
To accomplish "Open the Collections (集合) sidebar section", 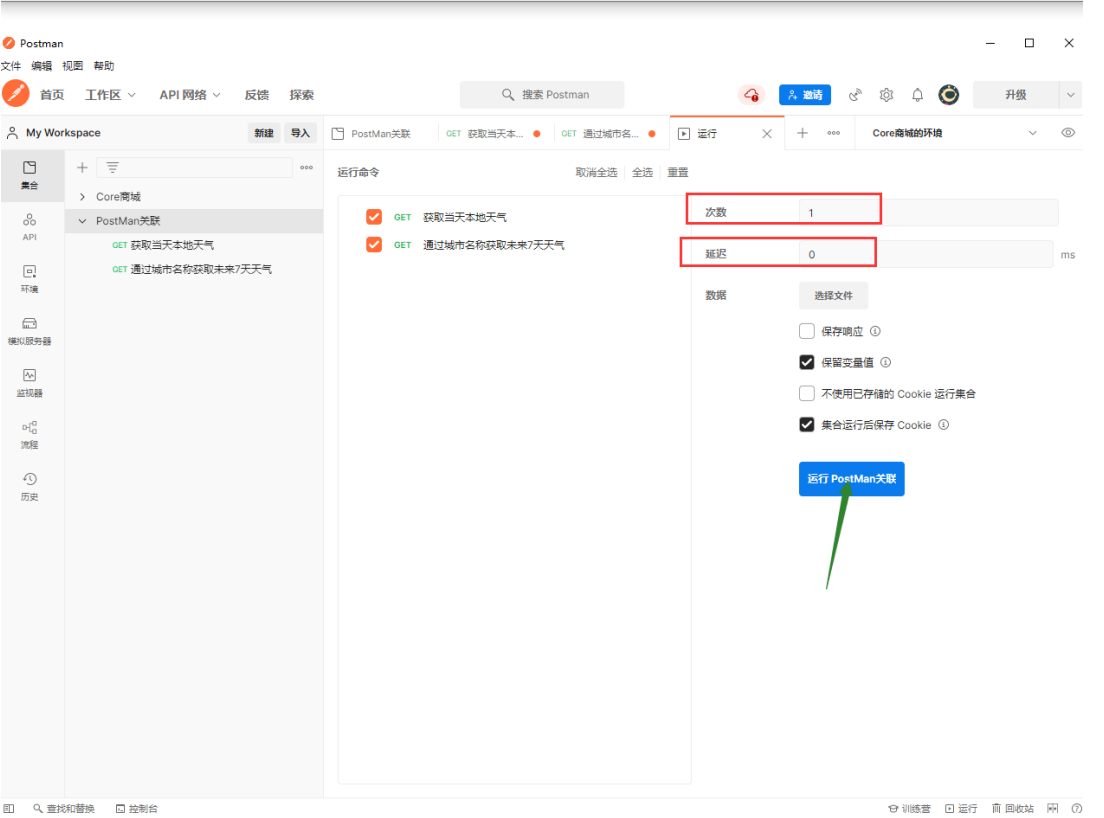I will point(30,175).
